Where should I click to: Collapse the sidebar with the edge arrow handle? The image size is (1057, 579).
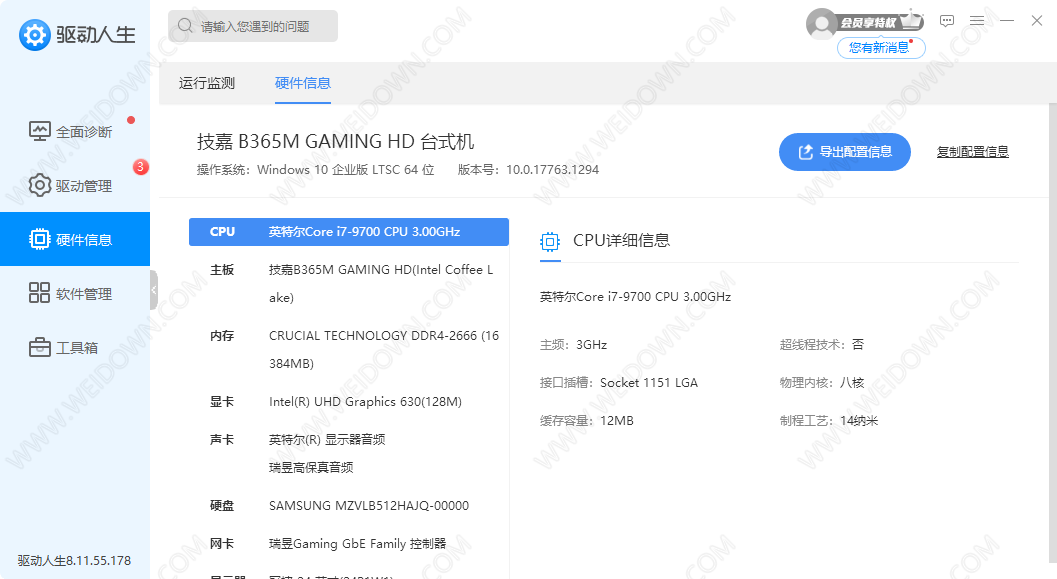[x=154, y=290]
